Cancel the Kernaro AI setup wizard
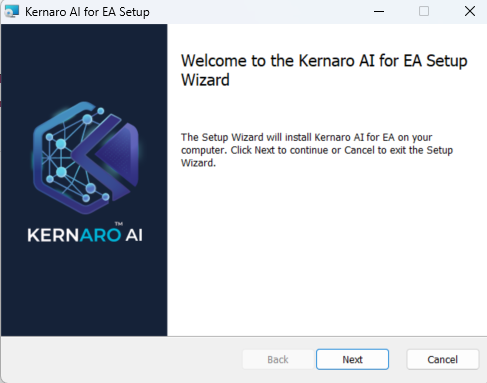The width and height of the screenshot is (487, 383). (x=443, y=359)
